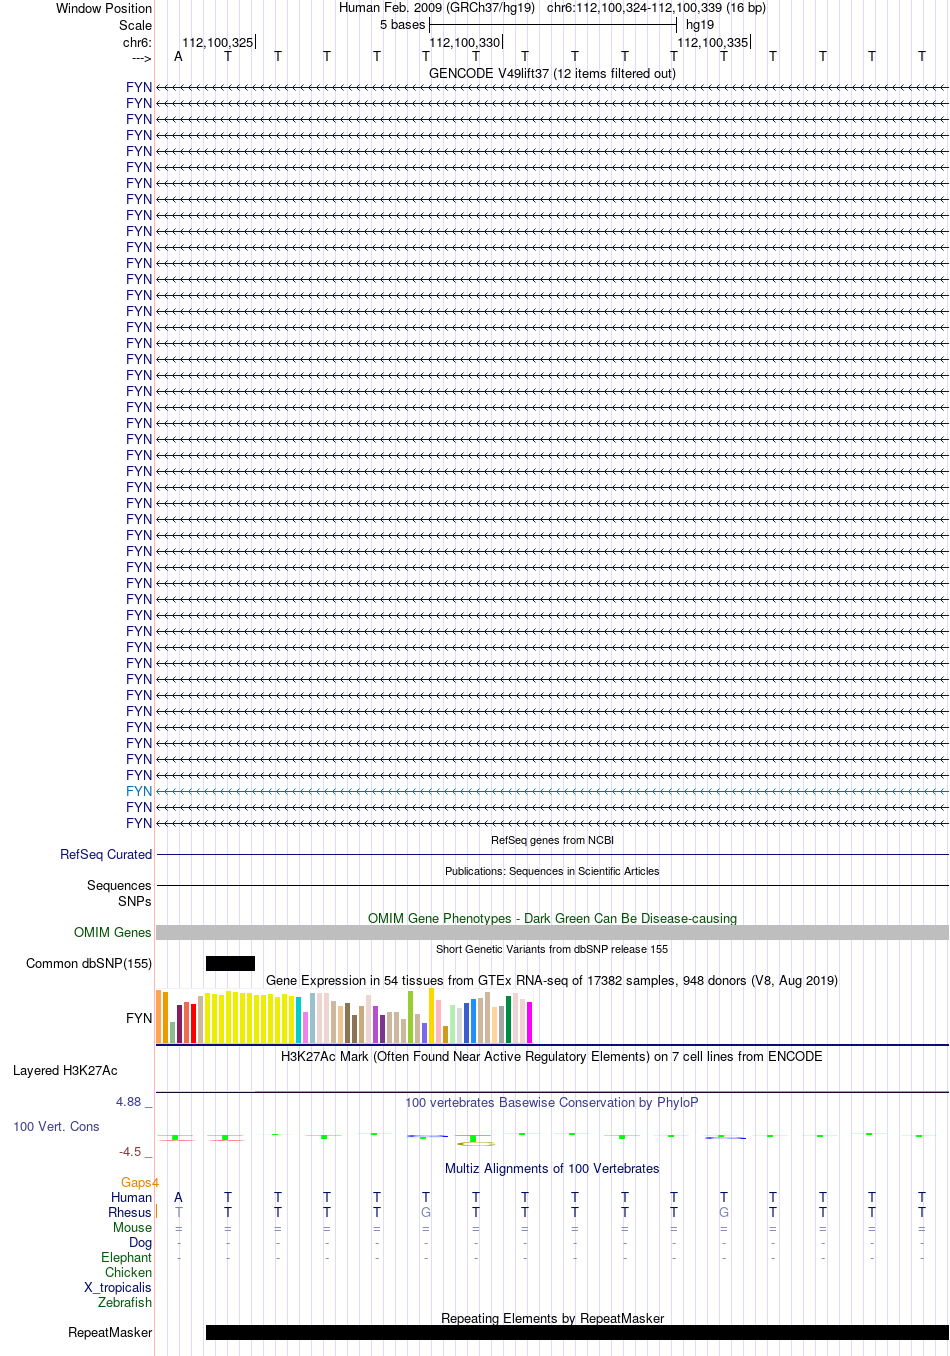Click the "Window Position" track label
Viewport: 950px width, 1356px height.
coord(104,8)
